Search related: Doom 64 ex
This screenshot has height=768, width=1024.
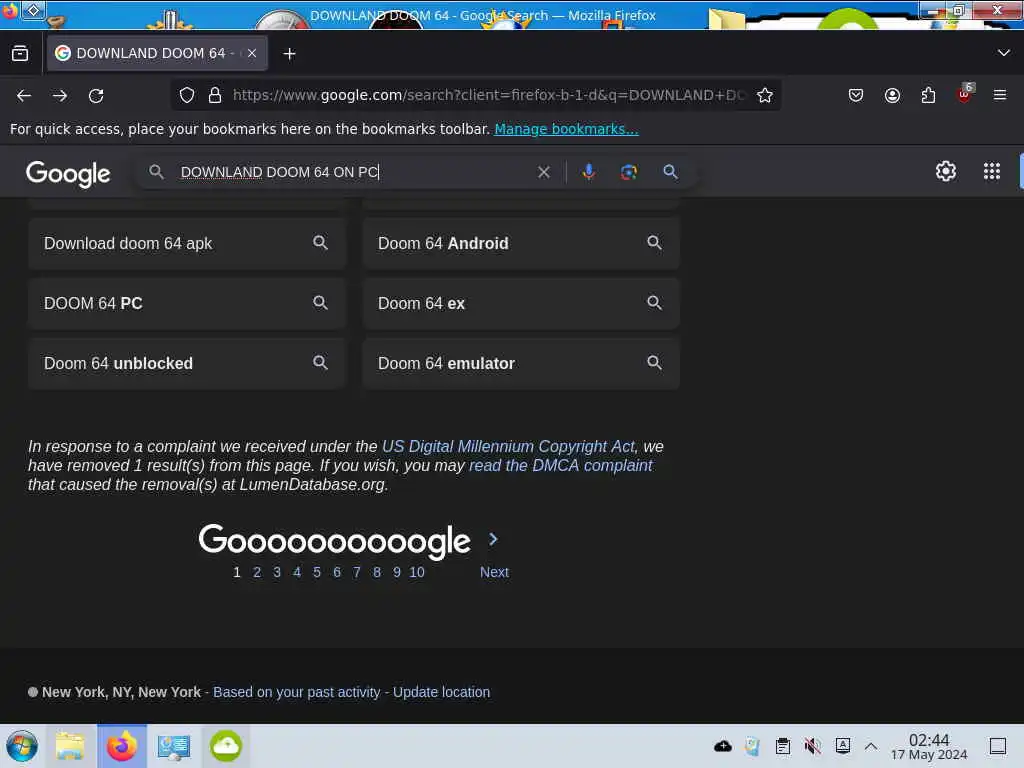pyautogui.click(x=521, y=303)
